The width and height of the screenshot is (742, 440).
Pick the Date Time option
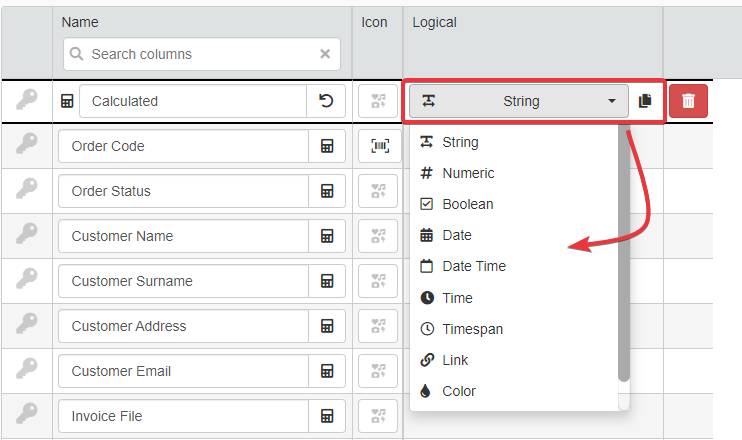tap(474, 266)
